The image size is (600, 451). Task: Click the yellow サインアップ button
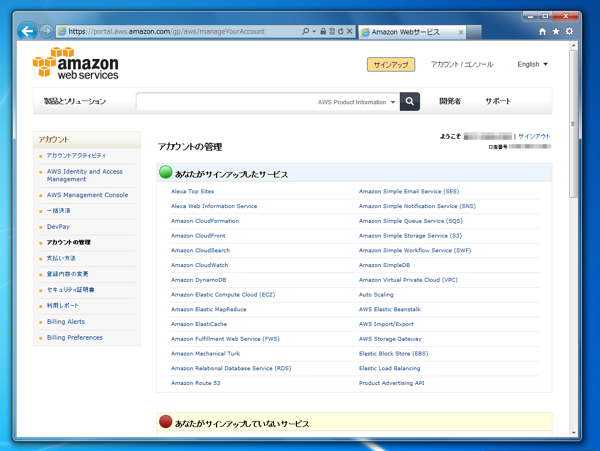click(391, 65)
